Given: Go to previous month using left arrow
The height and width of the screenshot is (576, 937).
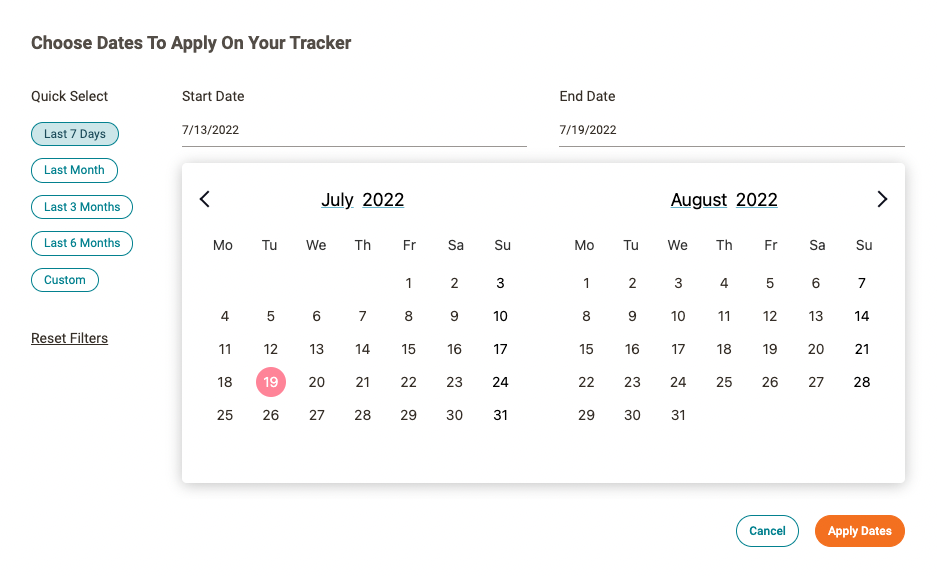Looking at the screenshot, I should 205,199.
